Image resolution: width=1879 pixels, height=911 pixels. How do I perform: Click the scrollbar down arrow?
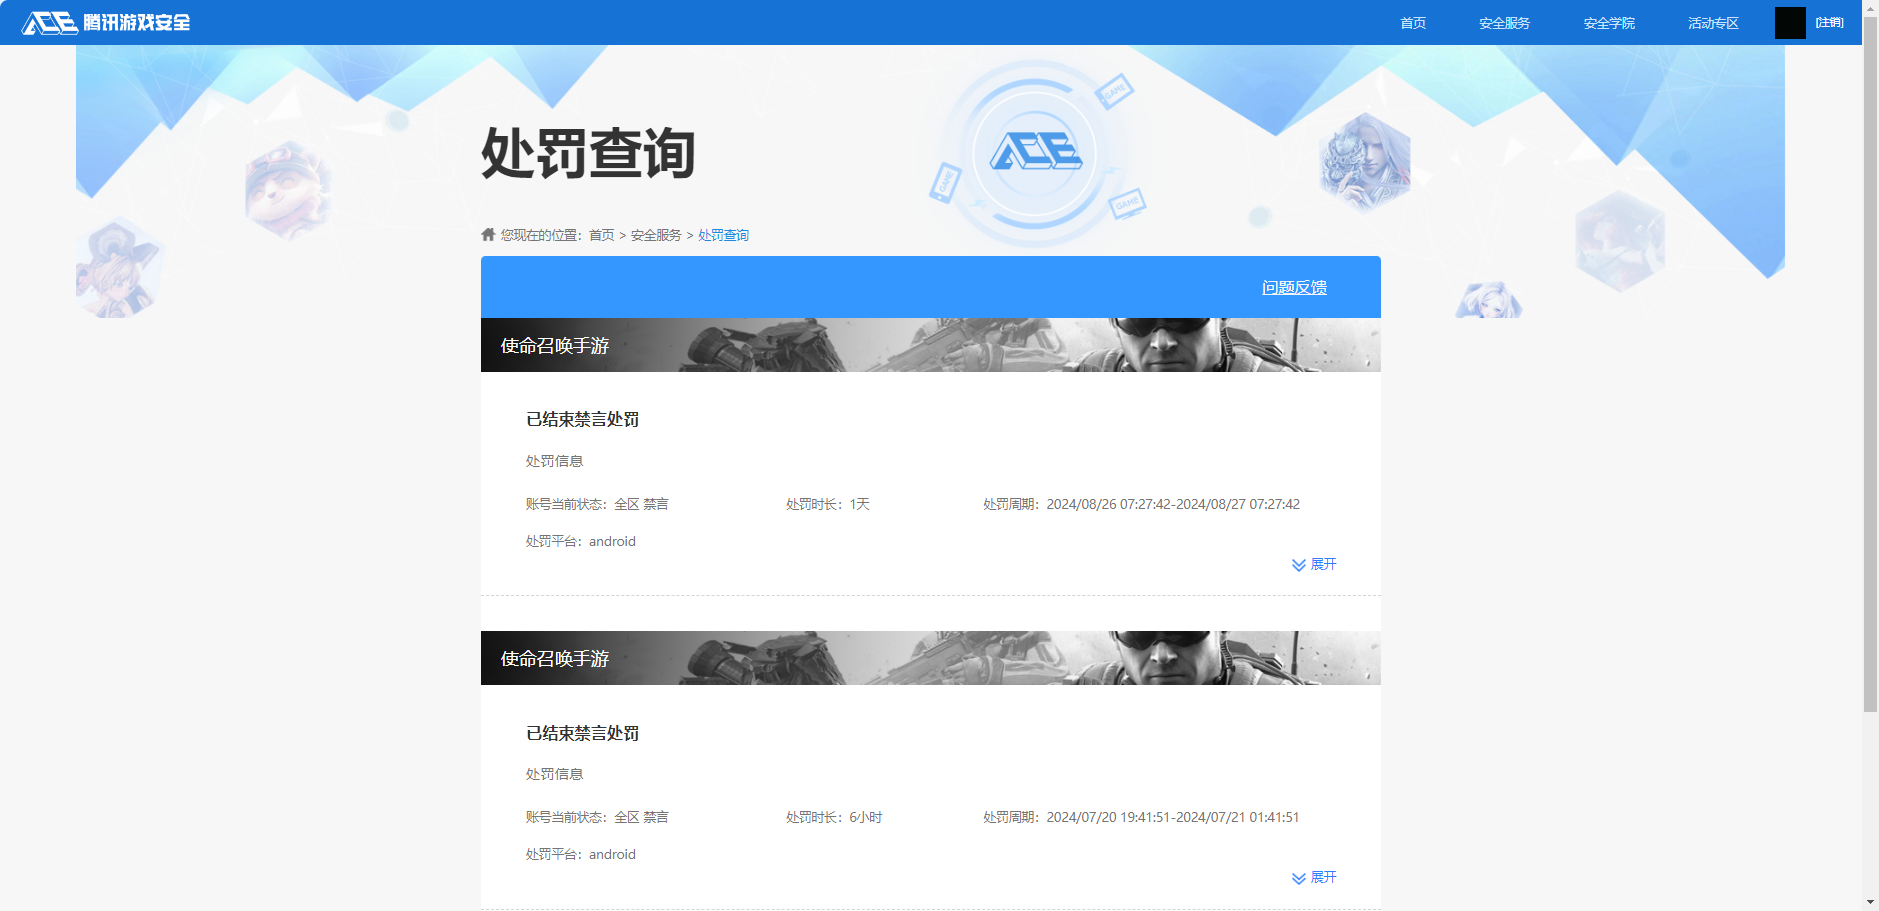pos(1871,902)
